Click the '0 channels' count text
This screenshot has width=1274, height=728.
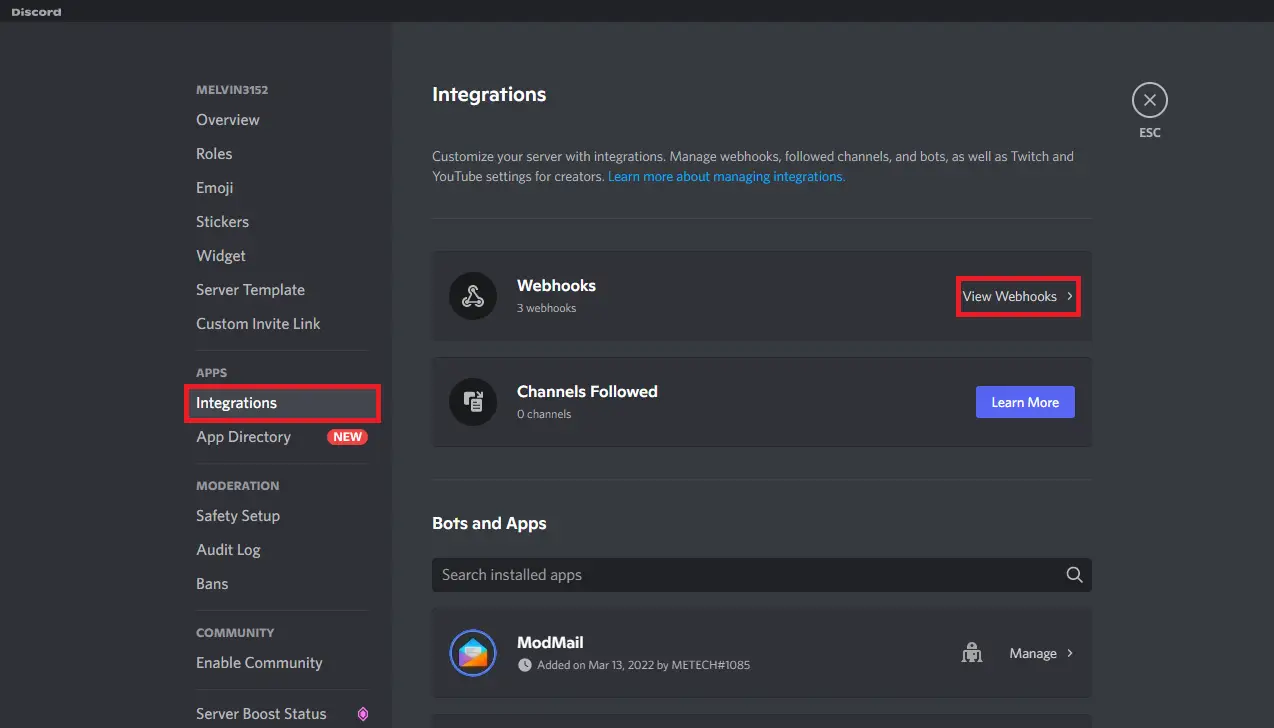click(x=544, y=414)
